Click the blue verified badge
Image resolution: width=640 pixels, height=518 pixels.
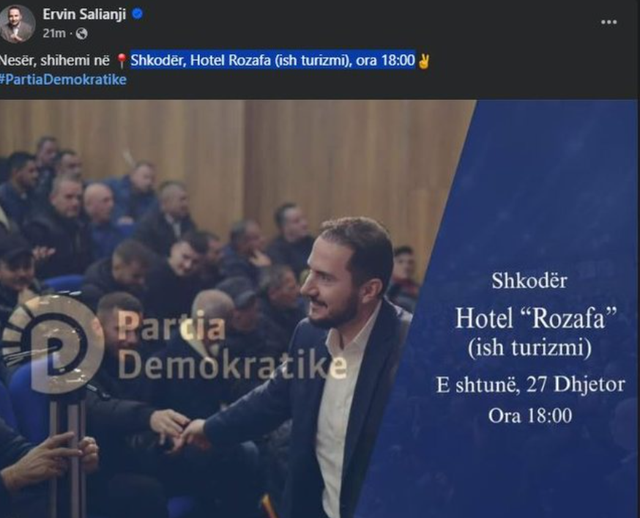point(138,14)
